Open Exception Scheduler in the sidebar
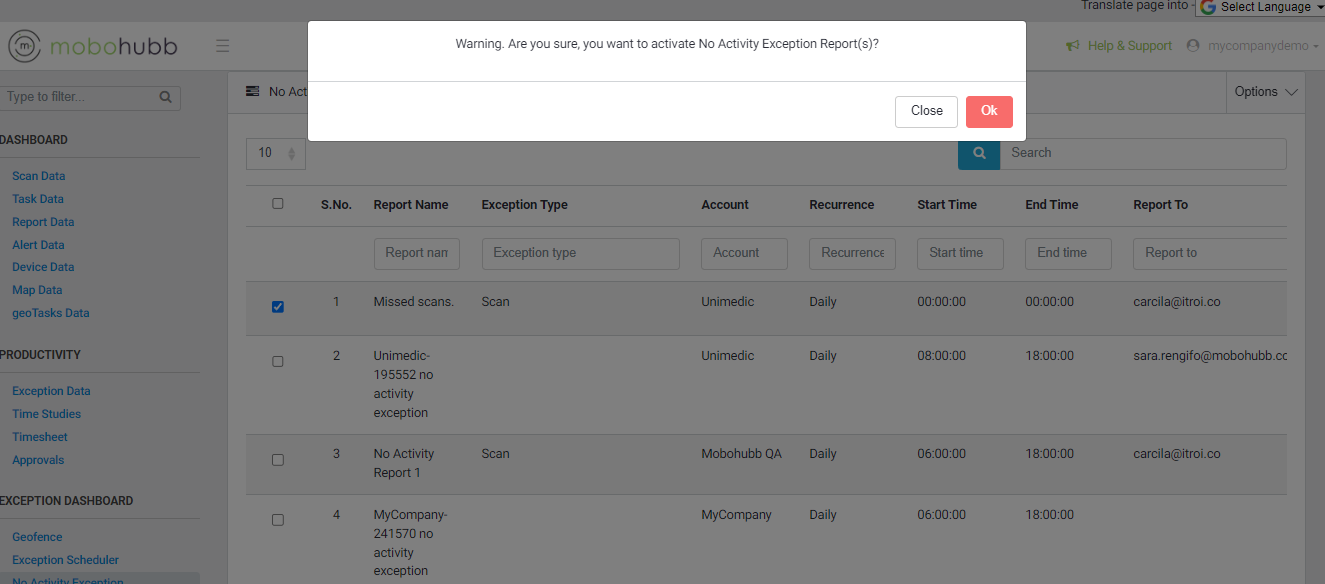 click(x=65, y=560)
